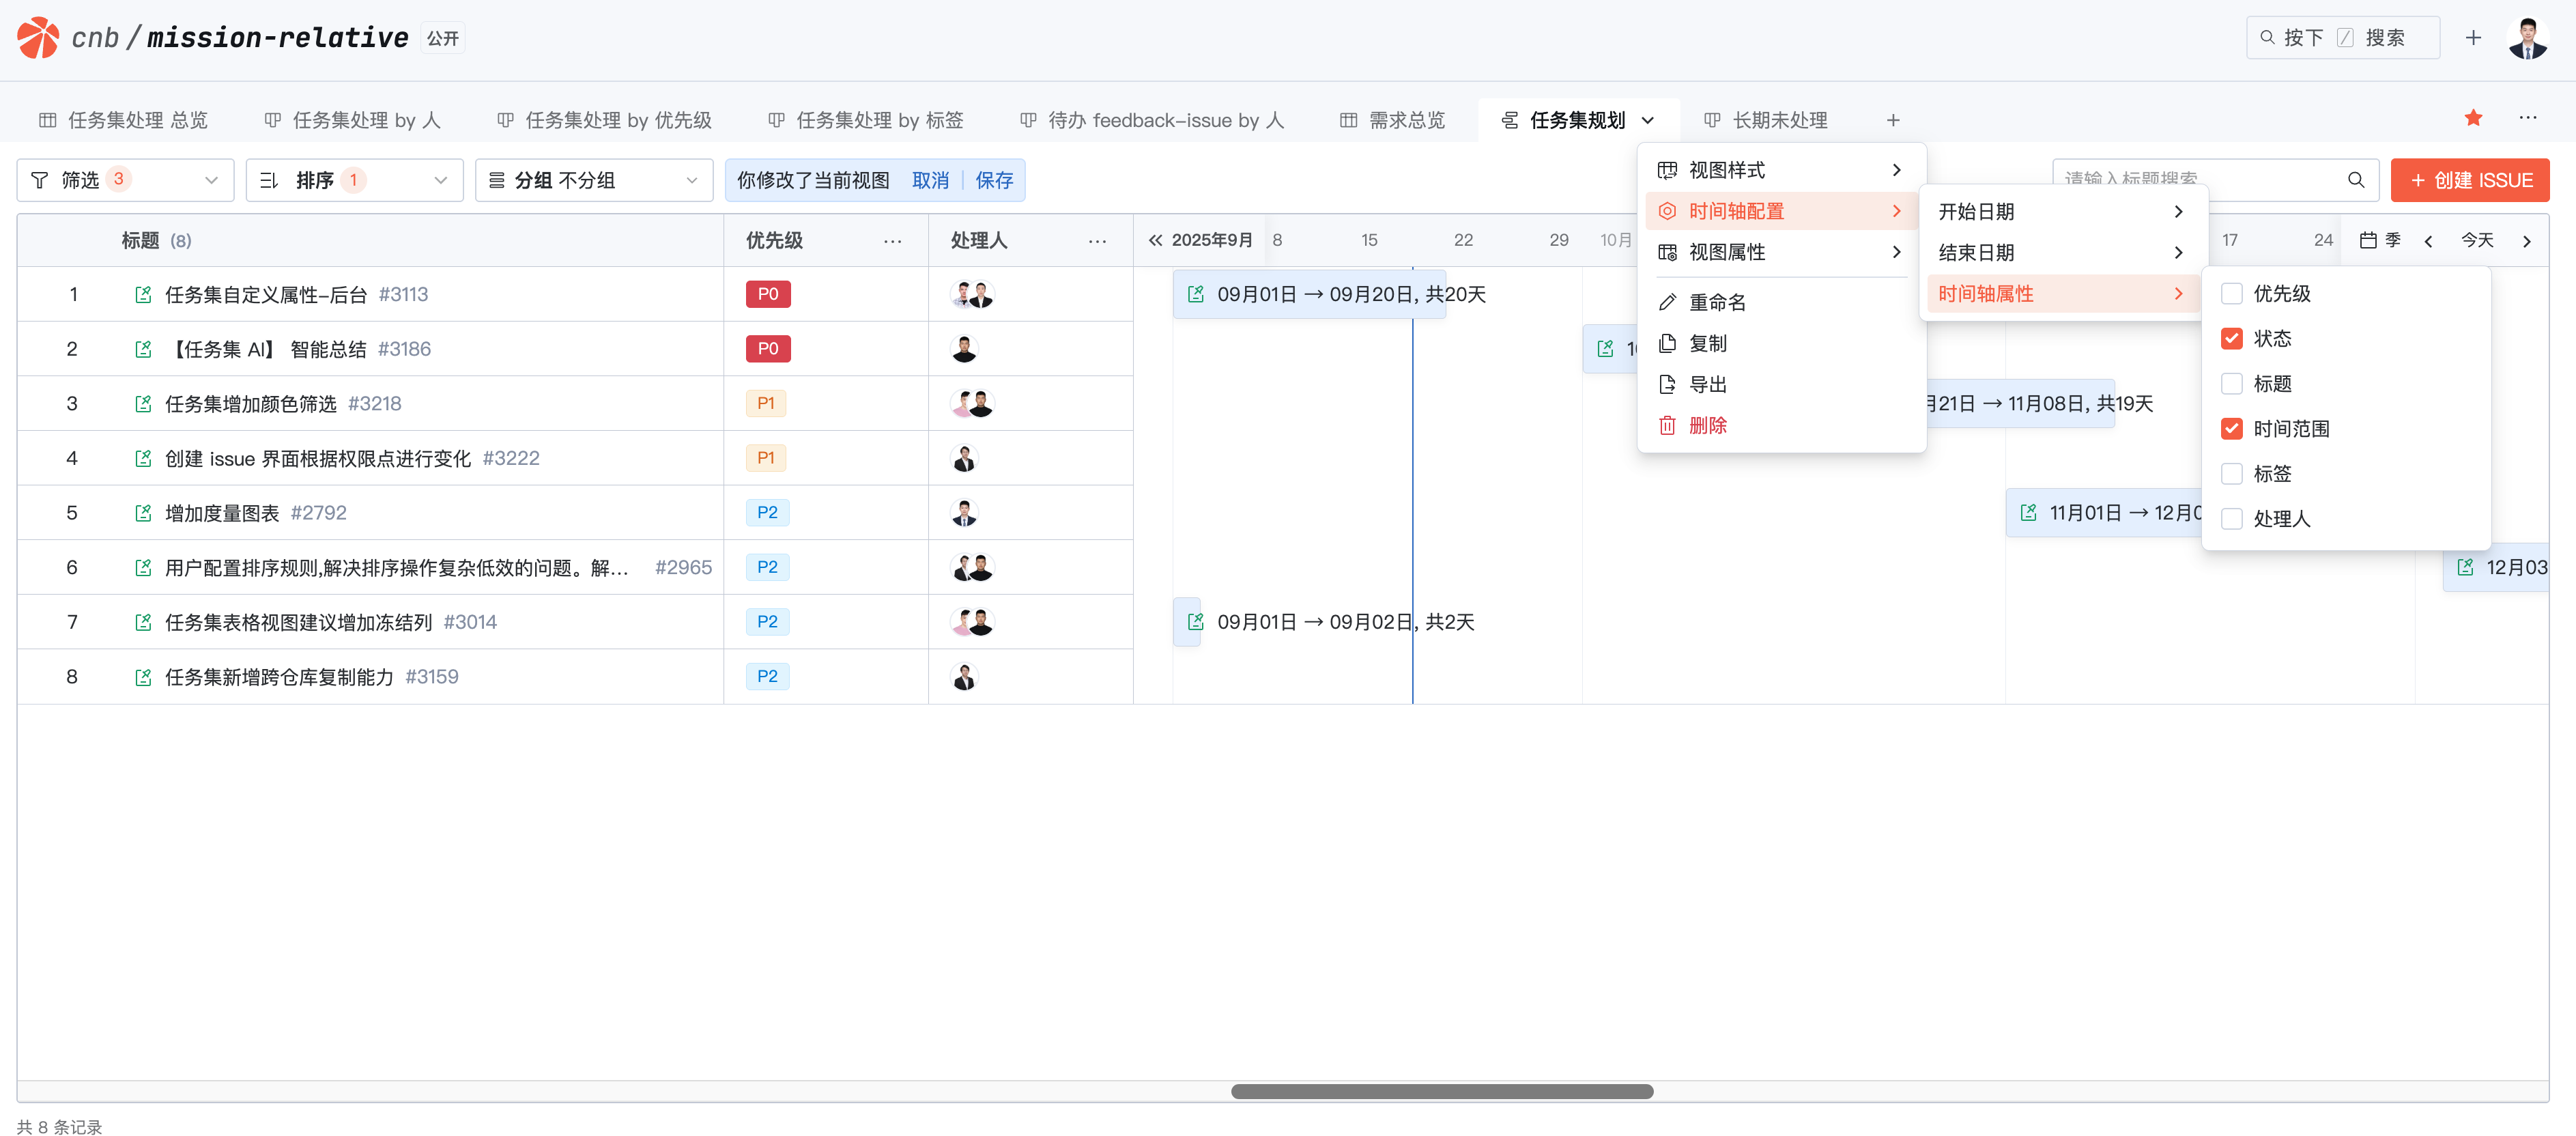Screen dimensions: 2576x1136
Task: Click the add new view plus tab icon
Action: click(1892, 120)
